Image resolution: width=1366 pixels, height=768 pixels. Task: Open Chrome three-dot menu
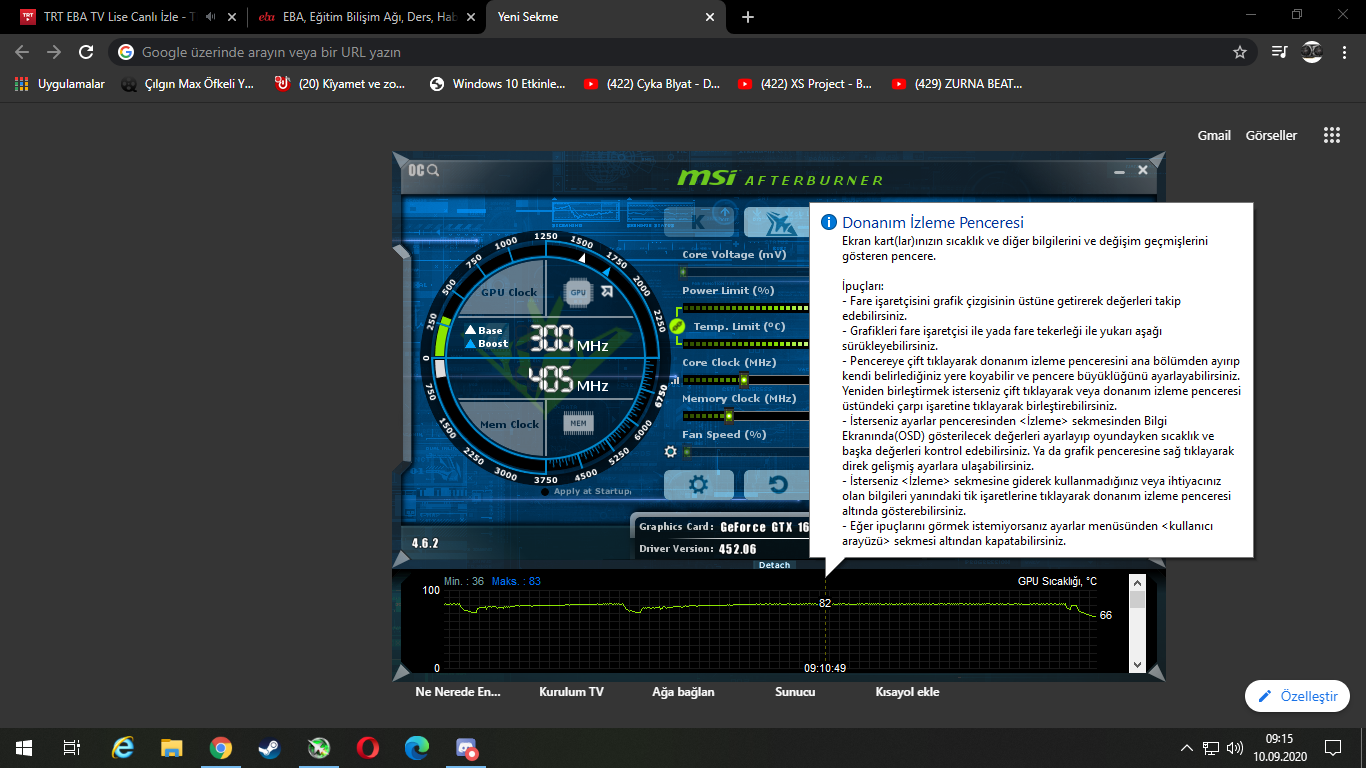[x=1343, y=52]
